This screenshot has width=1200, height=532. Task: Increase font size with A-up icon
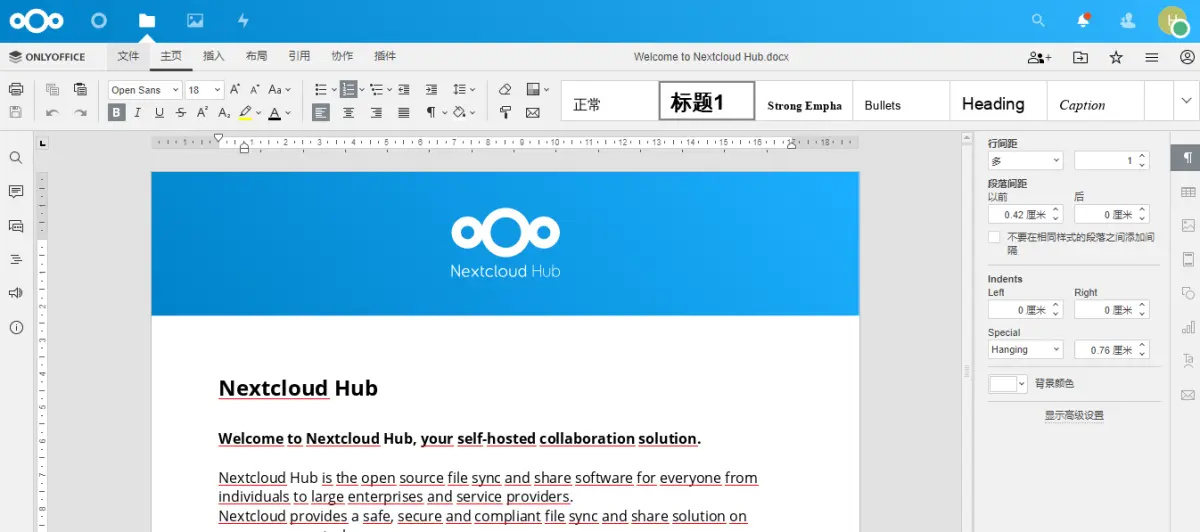[x=235, y=89]
